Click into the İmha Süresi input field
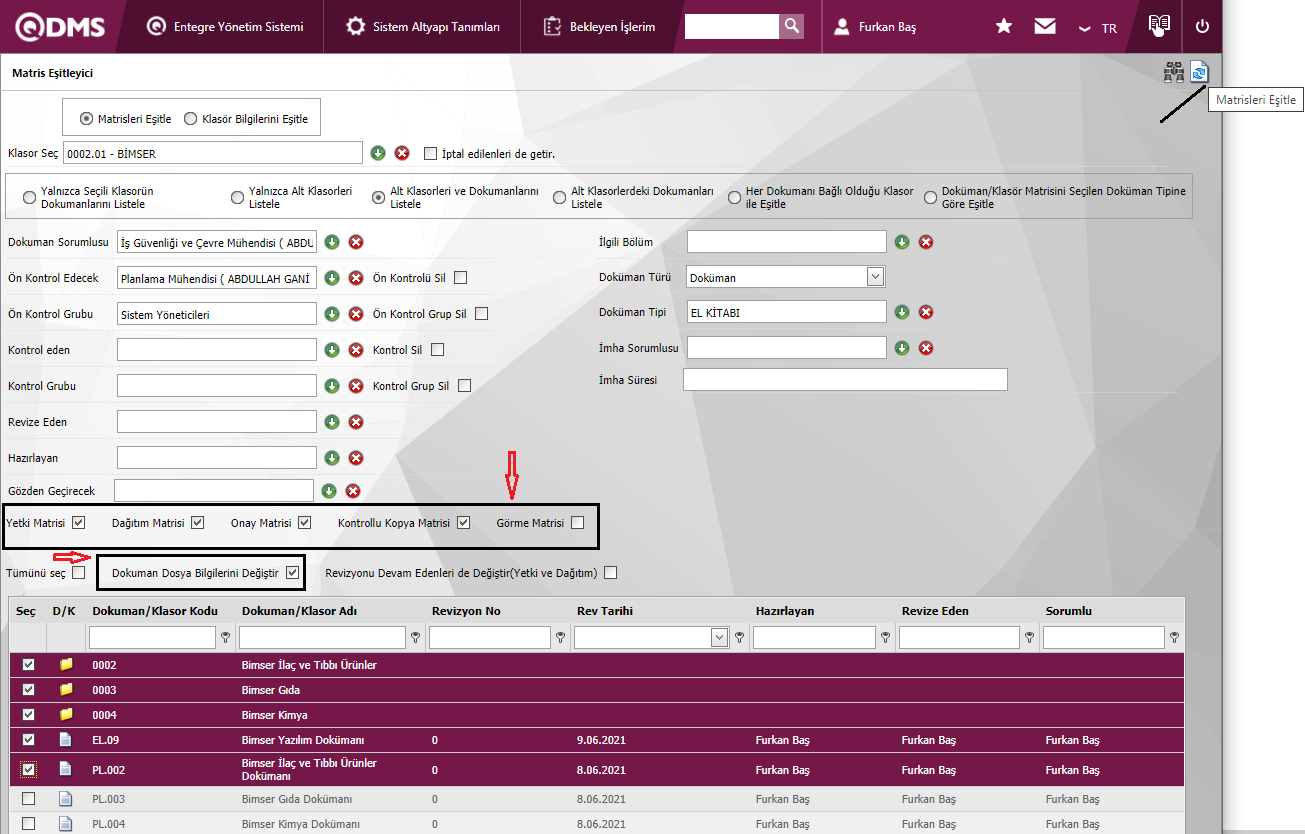This screenshot has width=1305, height=834. (845, 380)
